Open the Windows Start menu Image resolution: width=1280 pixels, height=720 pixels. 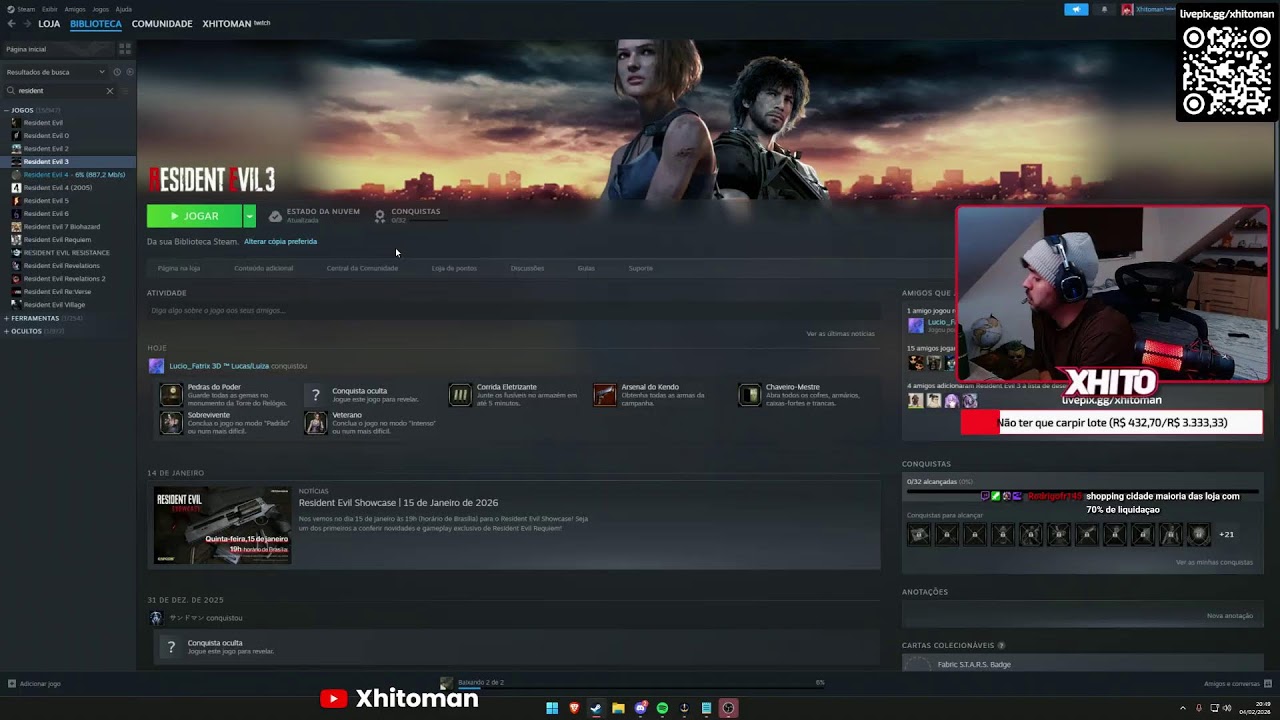pos(552,708)
